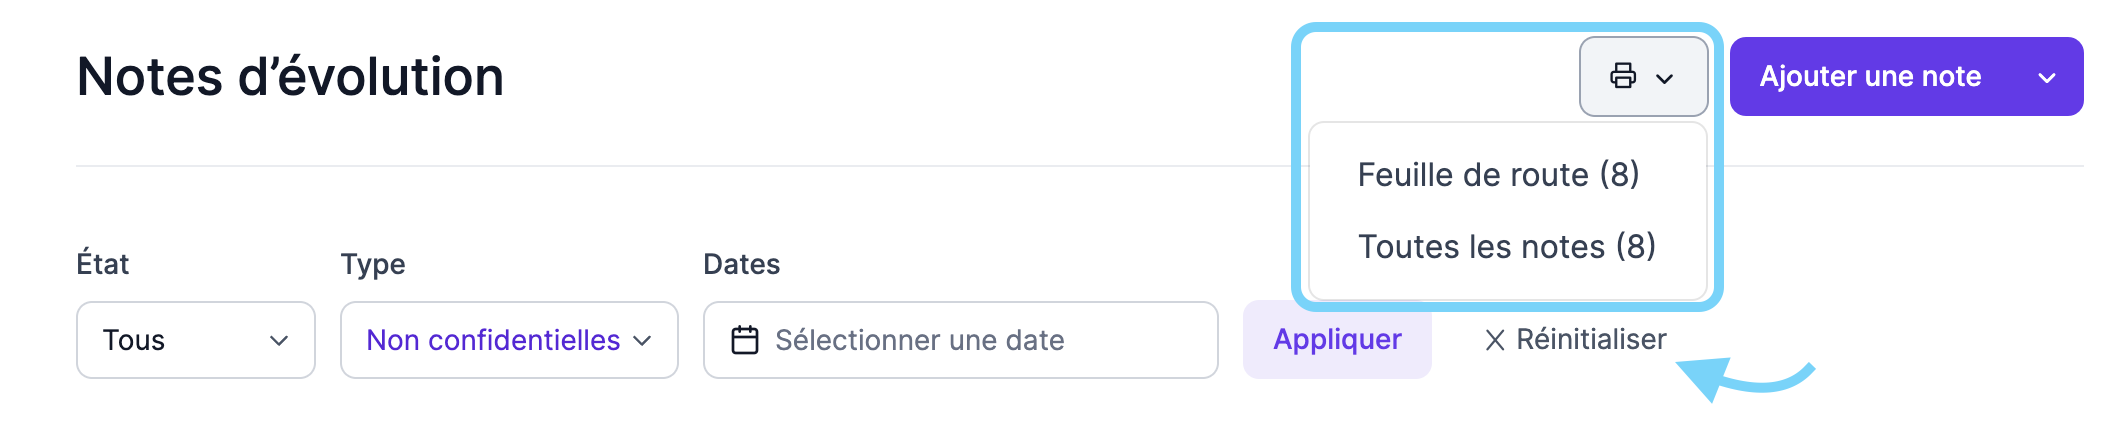Image resolution: width=2120 pixels, height=434 pixels.
Task: Click the Réinitialiser link text
Action: pyautogui.click(x=1591, y=339)
